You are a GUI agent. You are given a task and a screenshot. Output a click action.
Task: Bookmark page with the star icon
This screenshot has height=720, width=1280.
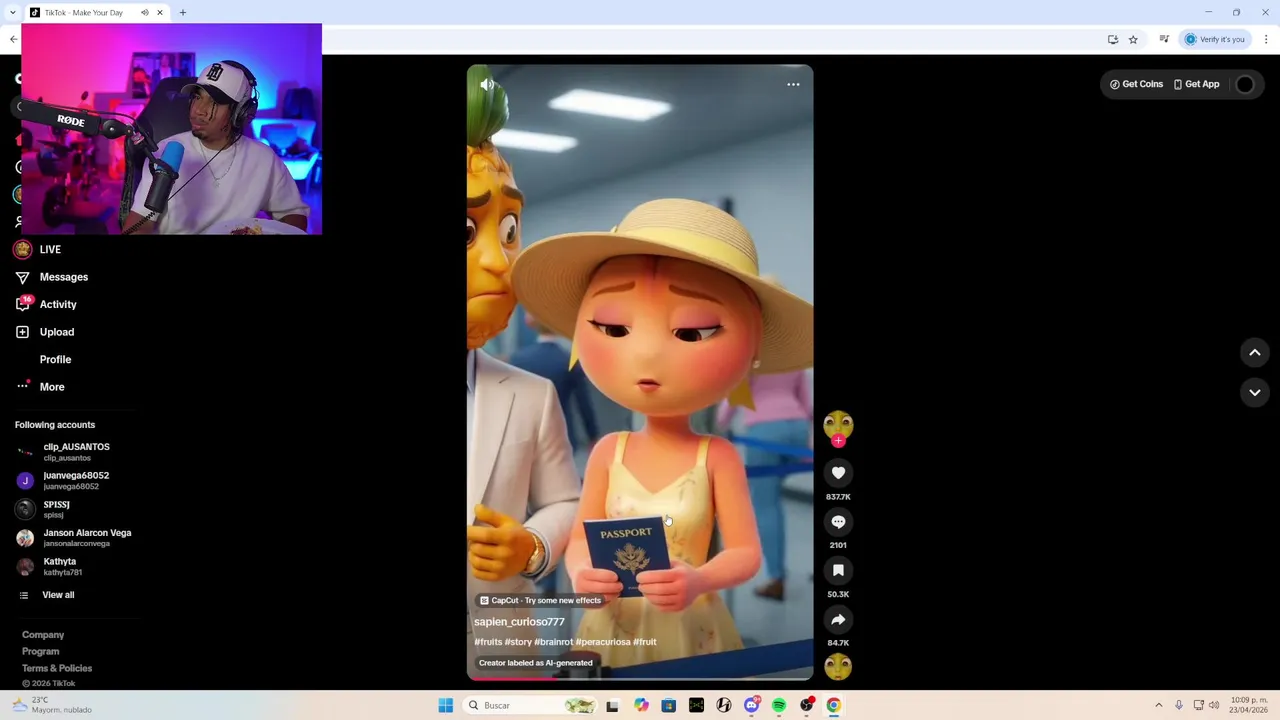coord(1133,39)
